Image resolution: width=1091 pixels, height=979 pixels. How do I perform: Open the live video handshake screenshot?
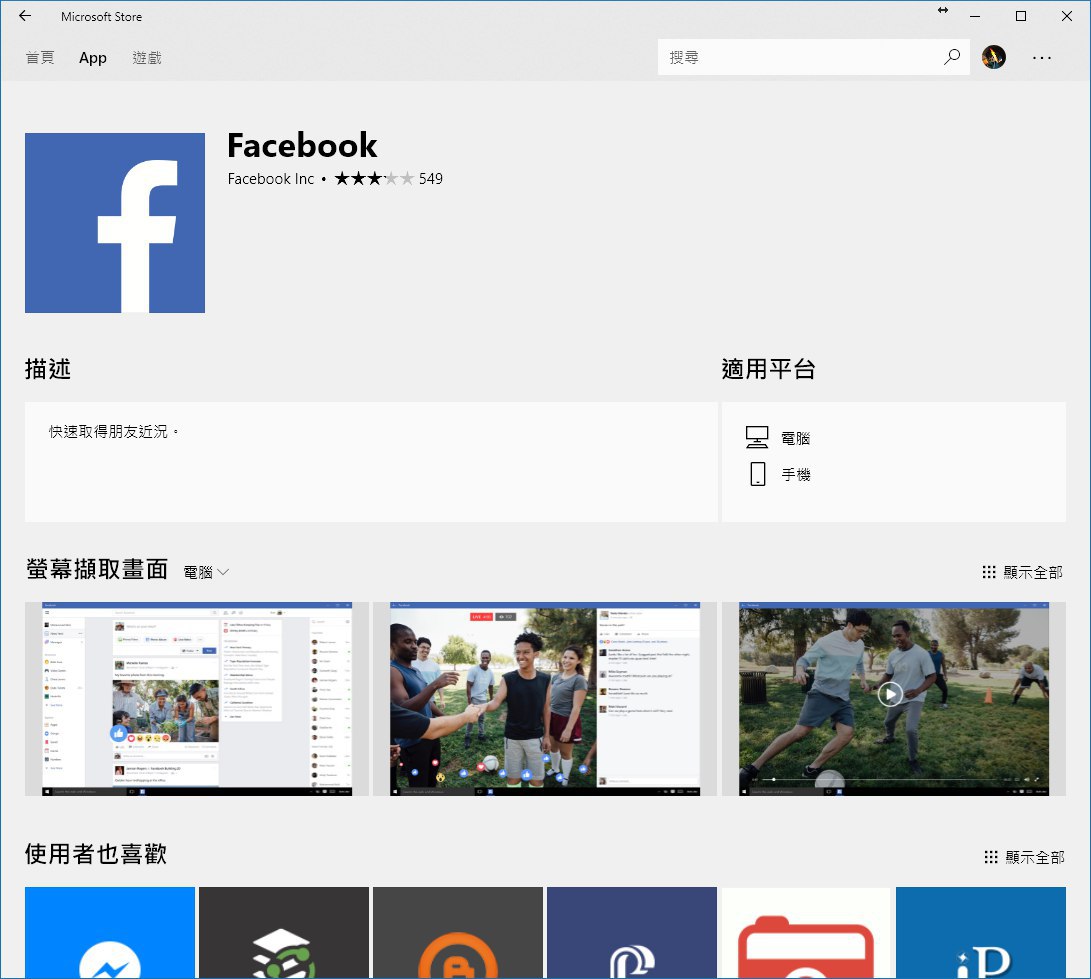545,699
